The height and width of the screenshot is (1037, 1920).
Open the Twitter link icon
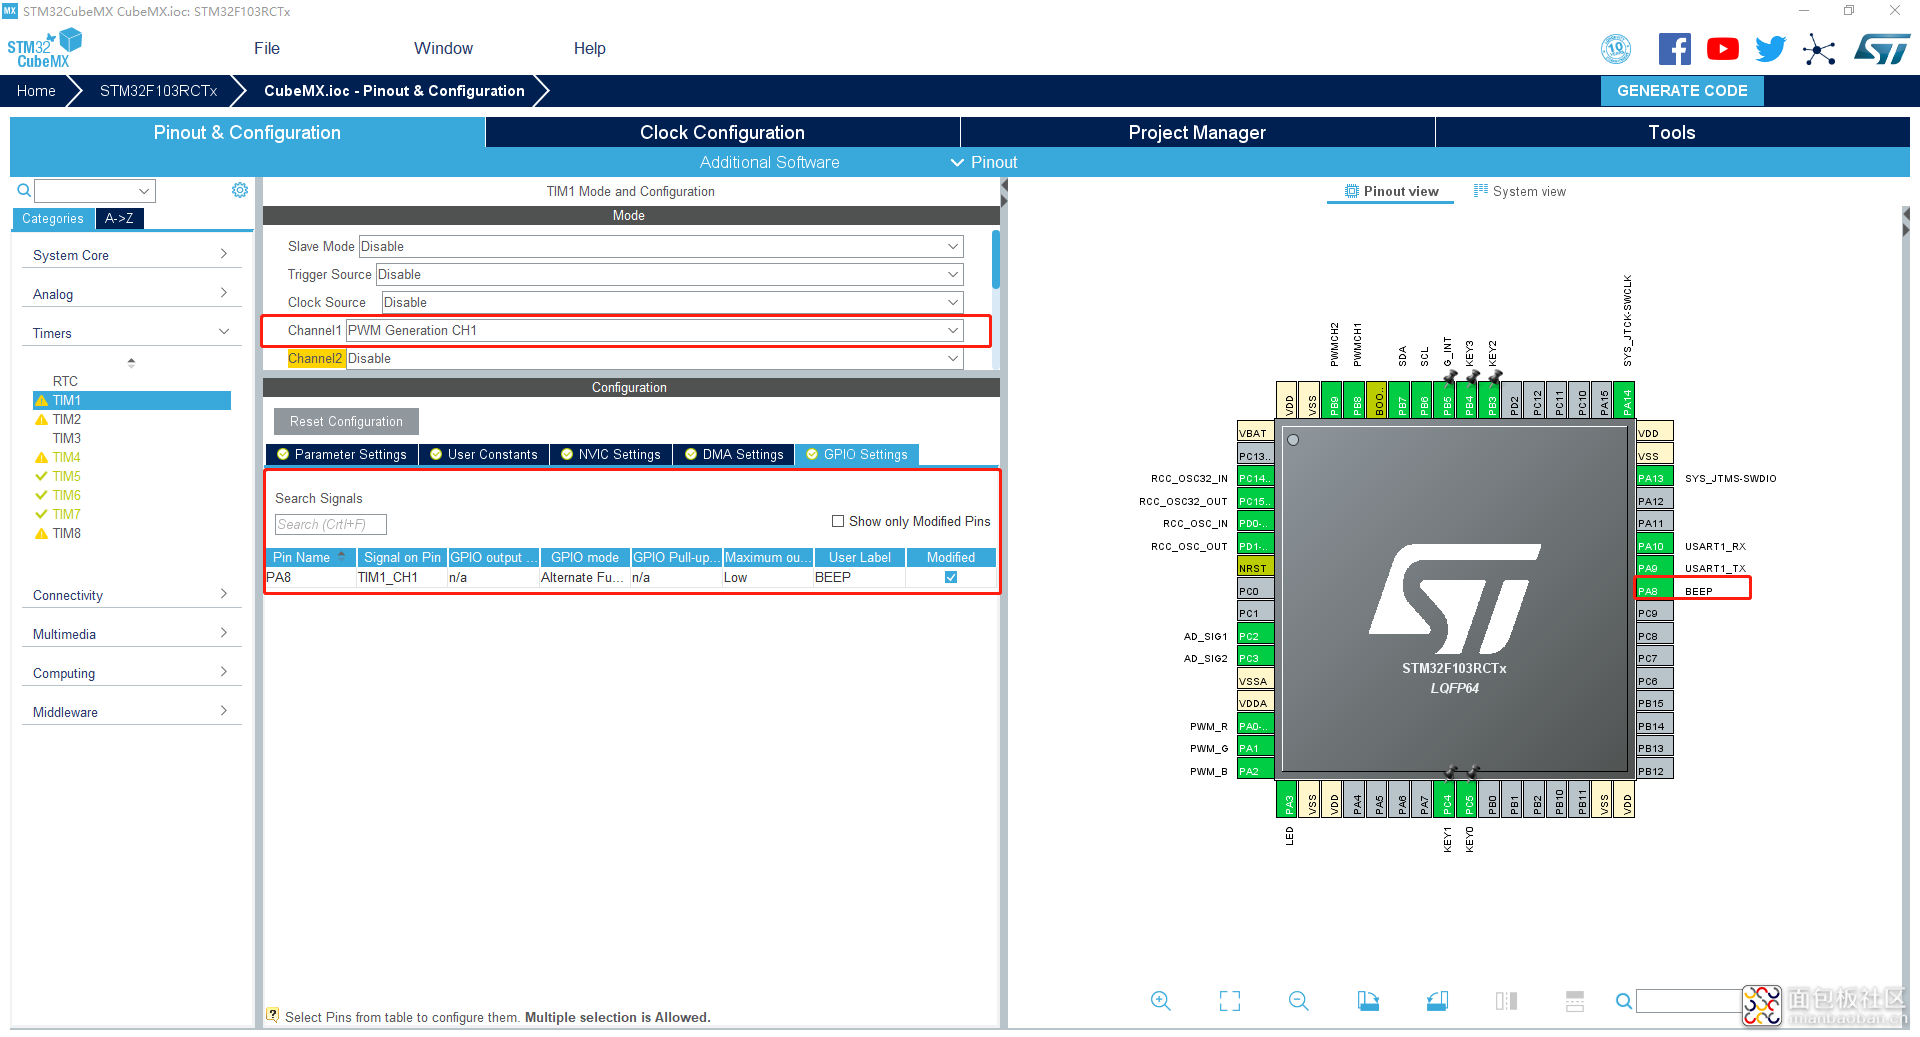pos(1771,49)
